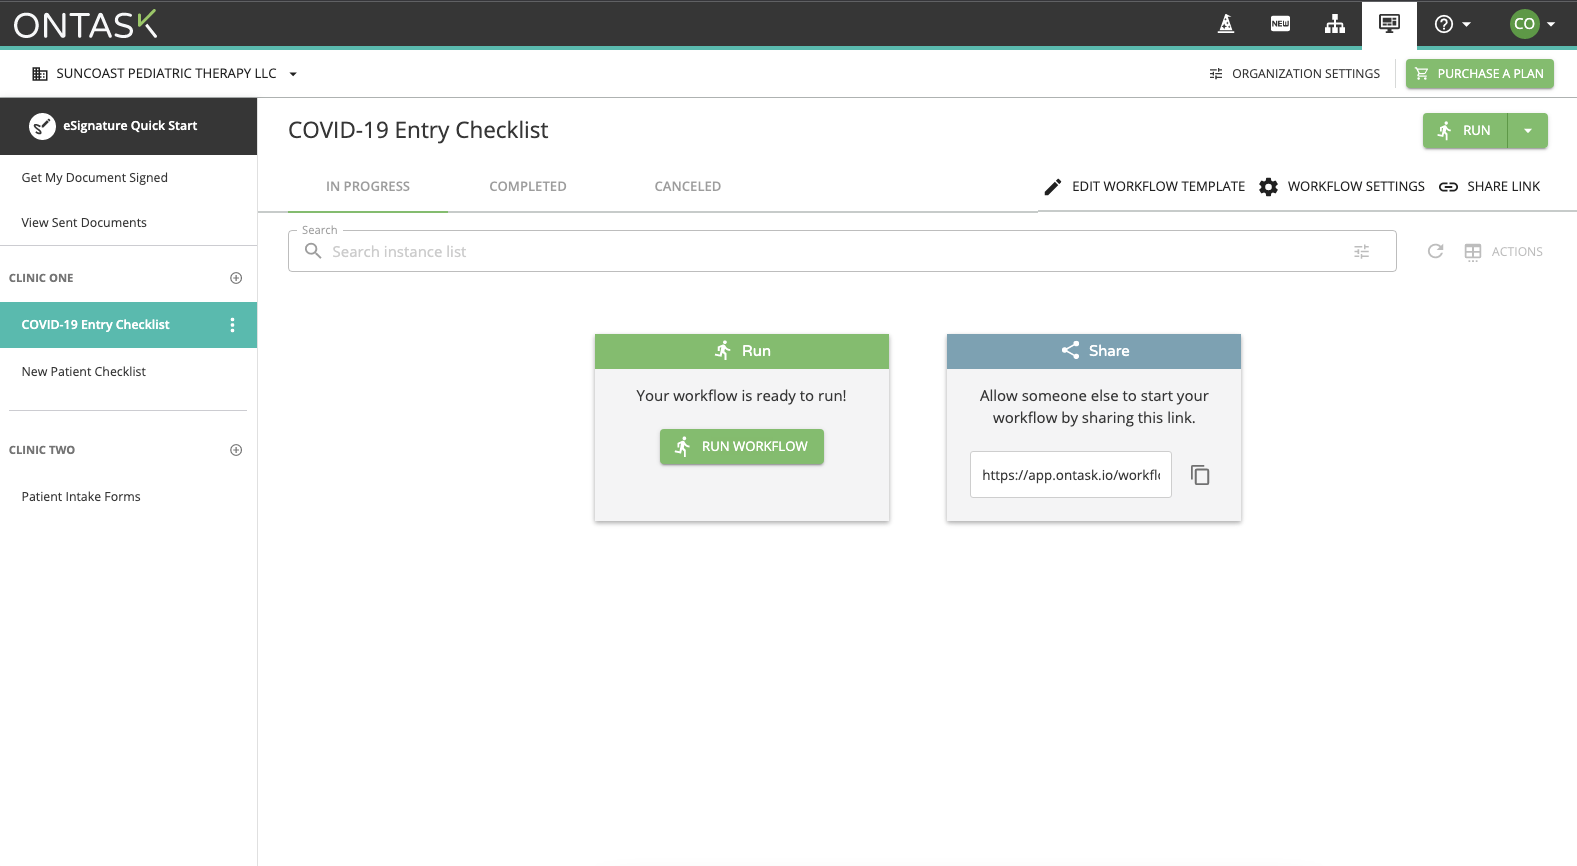Click Share Link

tap(1490, 187)
